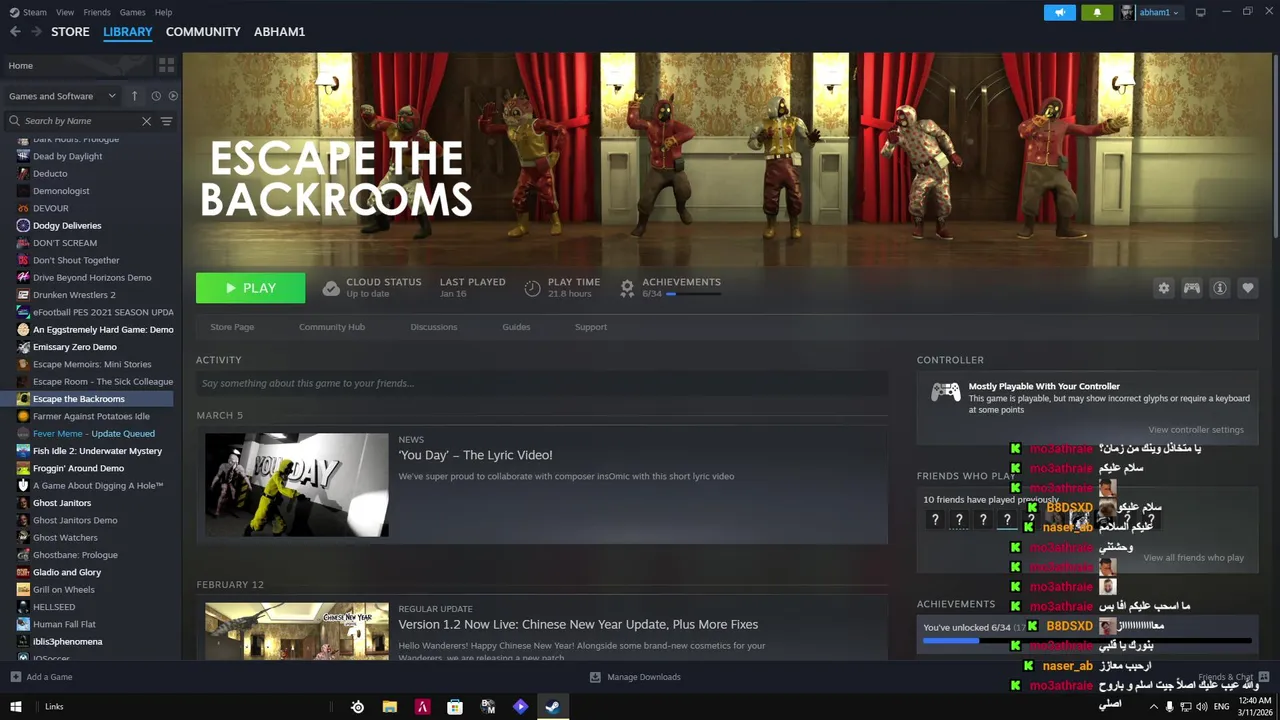Click the Home library button

click(x=78, y=65)
